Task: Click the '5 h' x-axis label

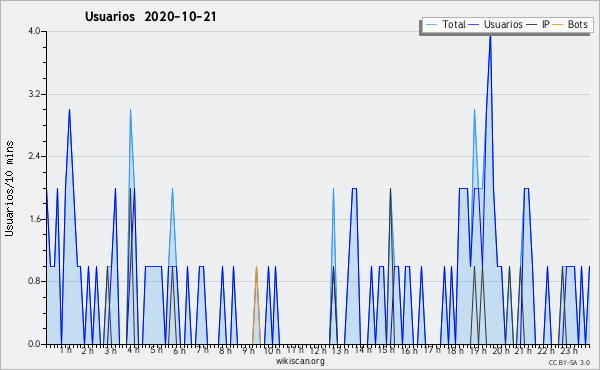Action: 156,350
